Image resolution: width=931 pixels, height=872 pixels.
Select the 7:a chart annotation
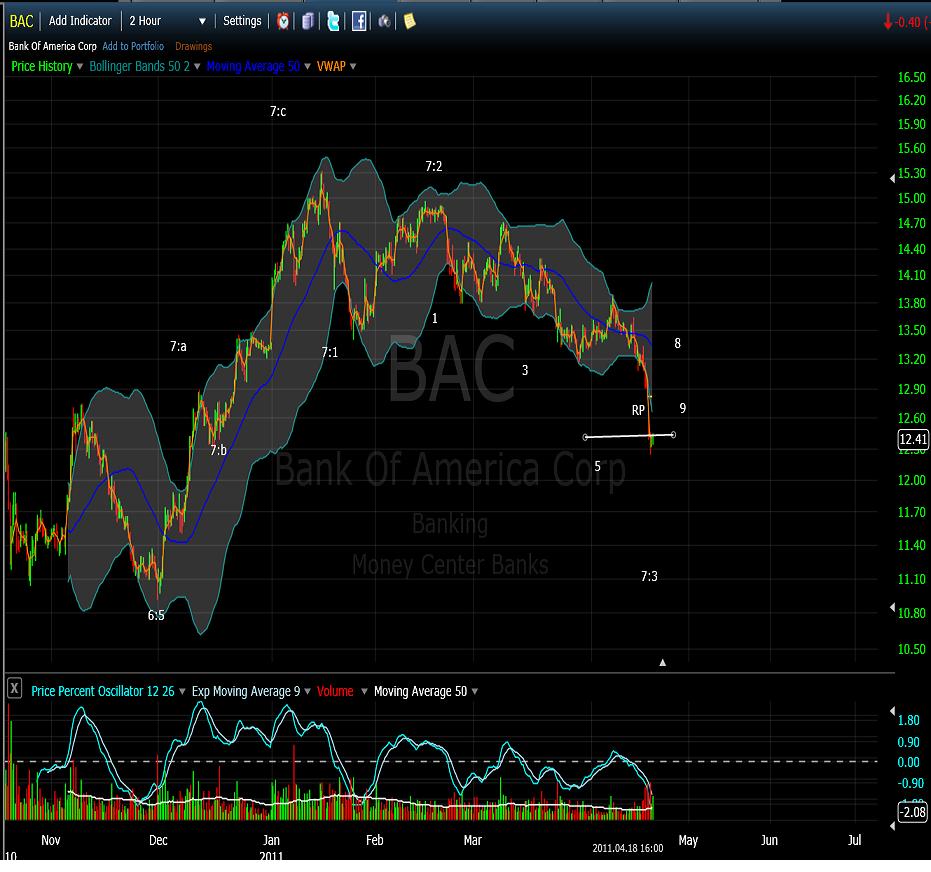tap(178, 347)
